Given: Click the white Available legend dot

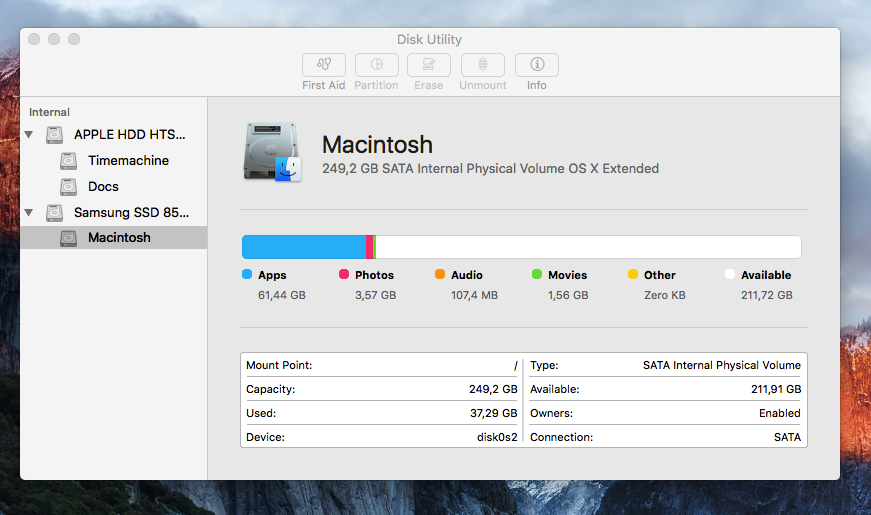Looking at the screenshot, I should click(730, 274).
